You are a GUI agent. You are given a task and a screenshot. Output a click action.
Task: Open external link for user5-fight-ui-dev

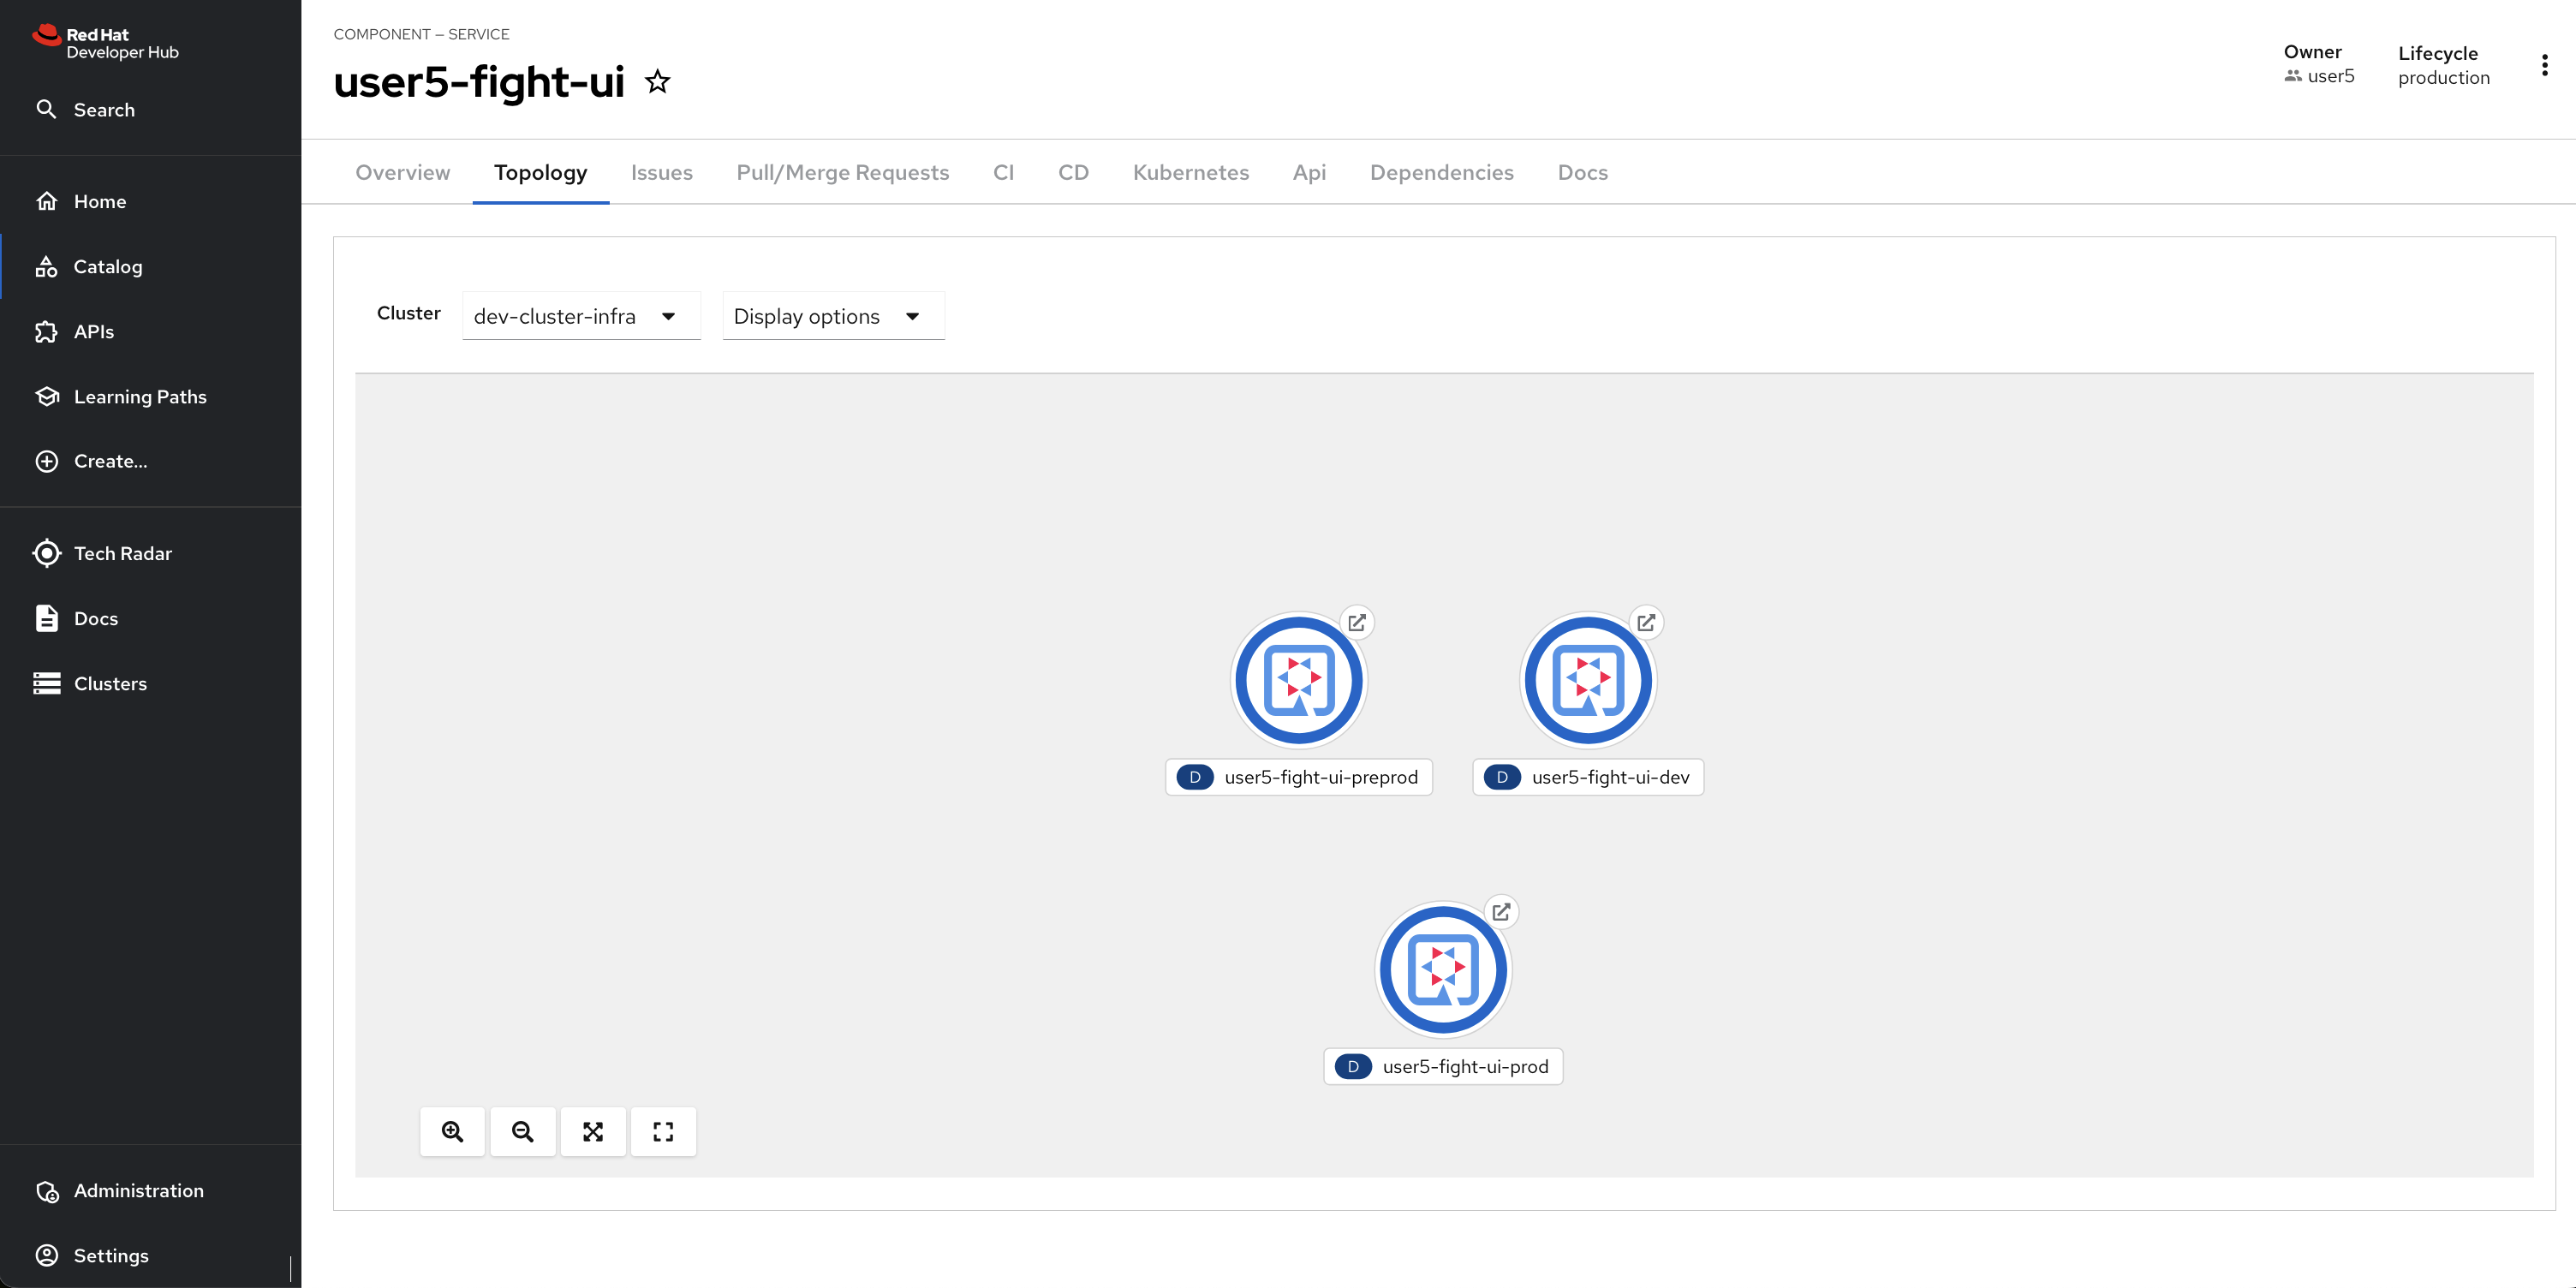coord(1646,624)
